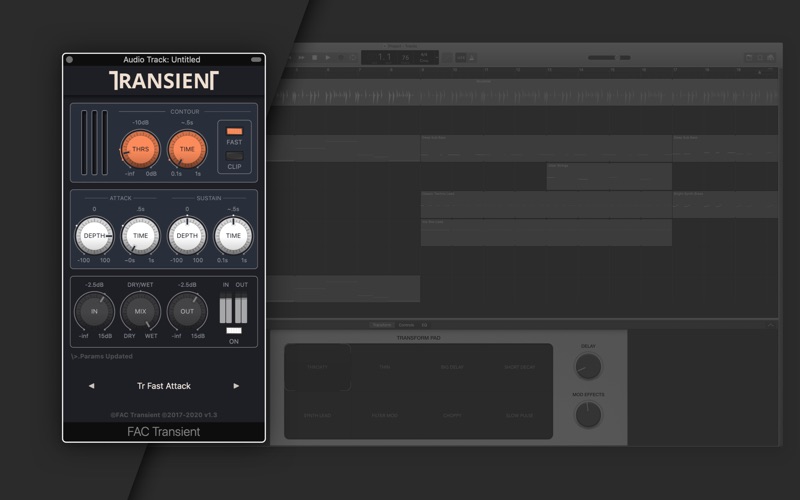Viewport: 800px width, 500px height.
Task: Click the 1.1 position readout in LCD
Action: [385, 57]
